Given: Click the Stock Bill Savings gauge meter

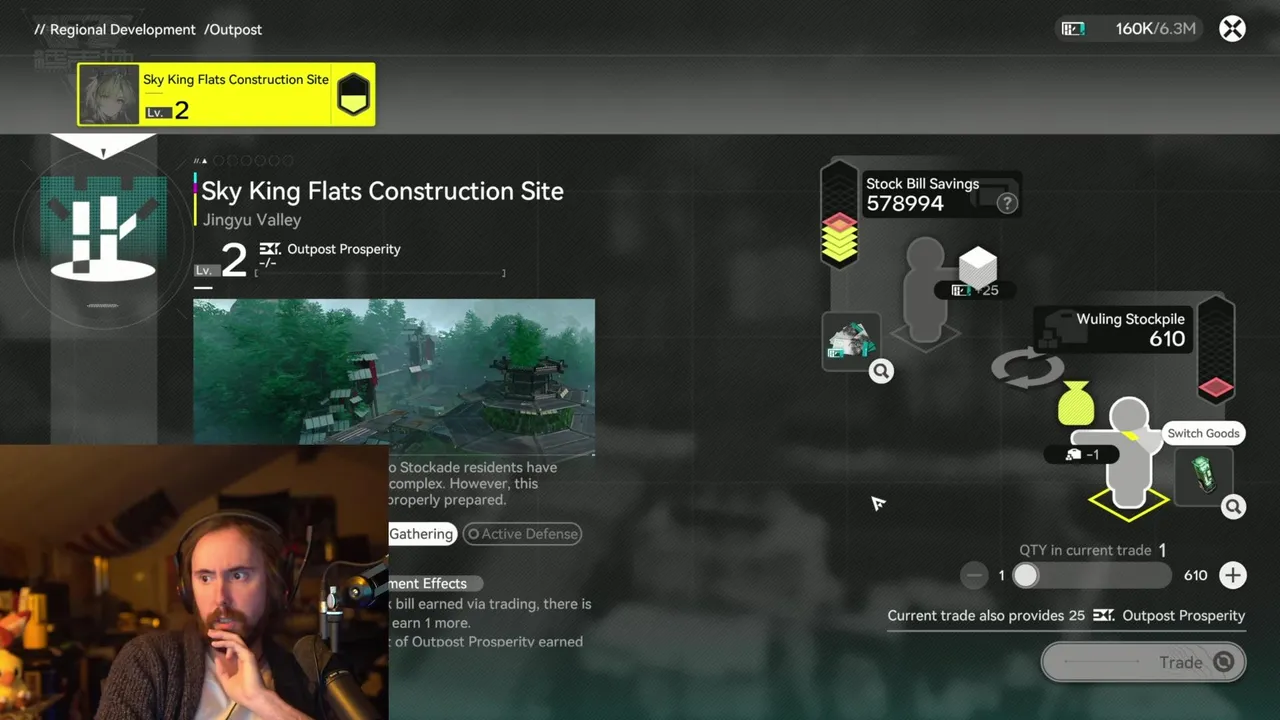Looking at the screenshot, I should [839, 215].
